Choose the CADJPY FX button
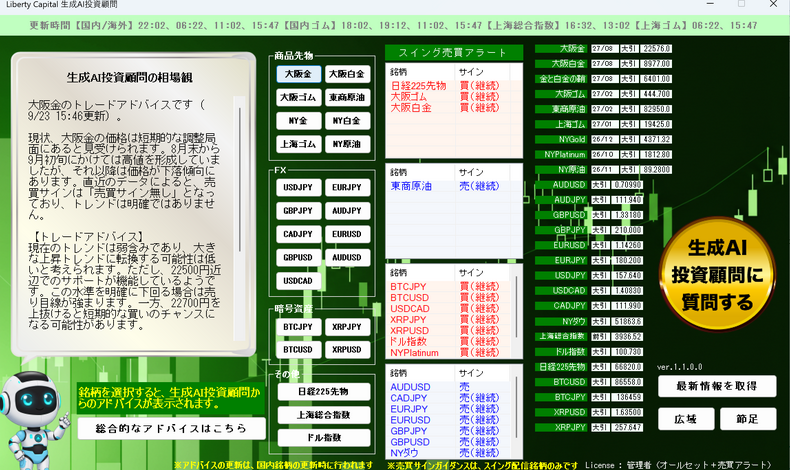Viewport: 790px width, 470px height. (x=298, y=234)
